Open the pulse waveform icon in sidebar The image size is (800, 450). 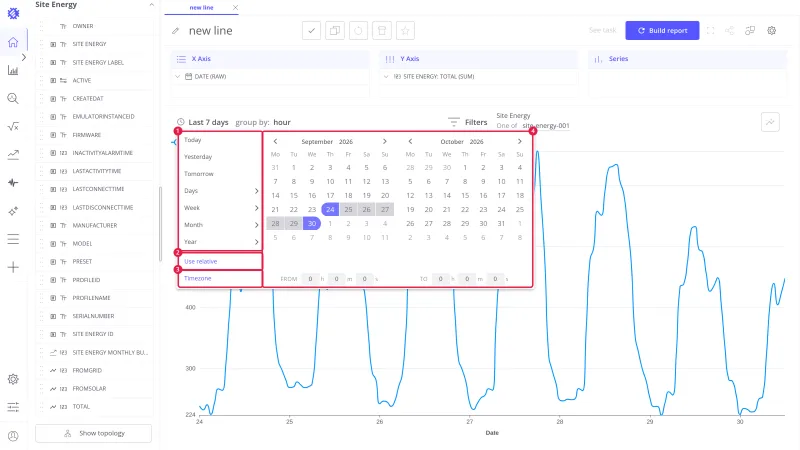tap(13, 183)
